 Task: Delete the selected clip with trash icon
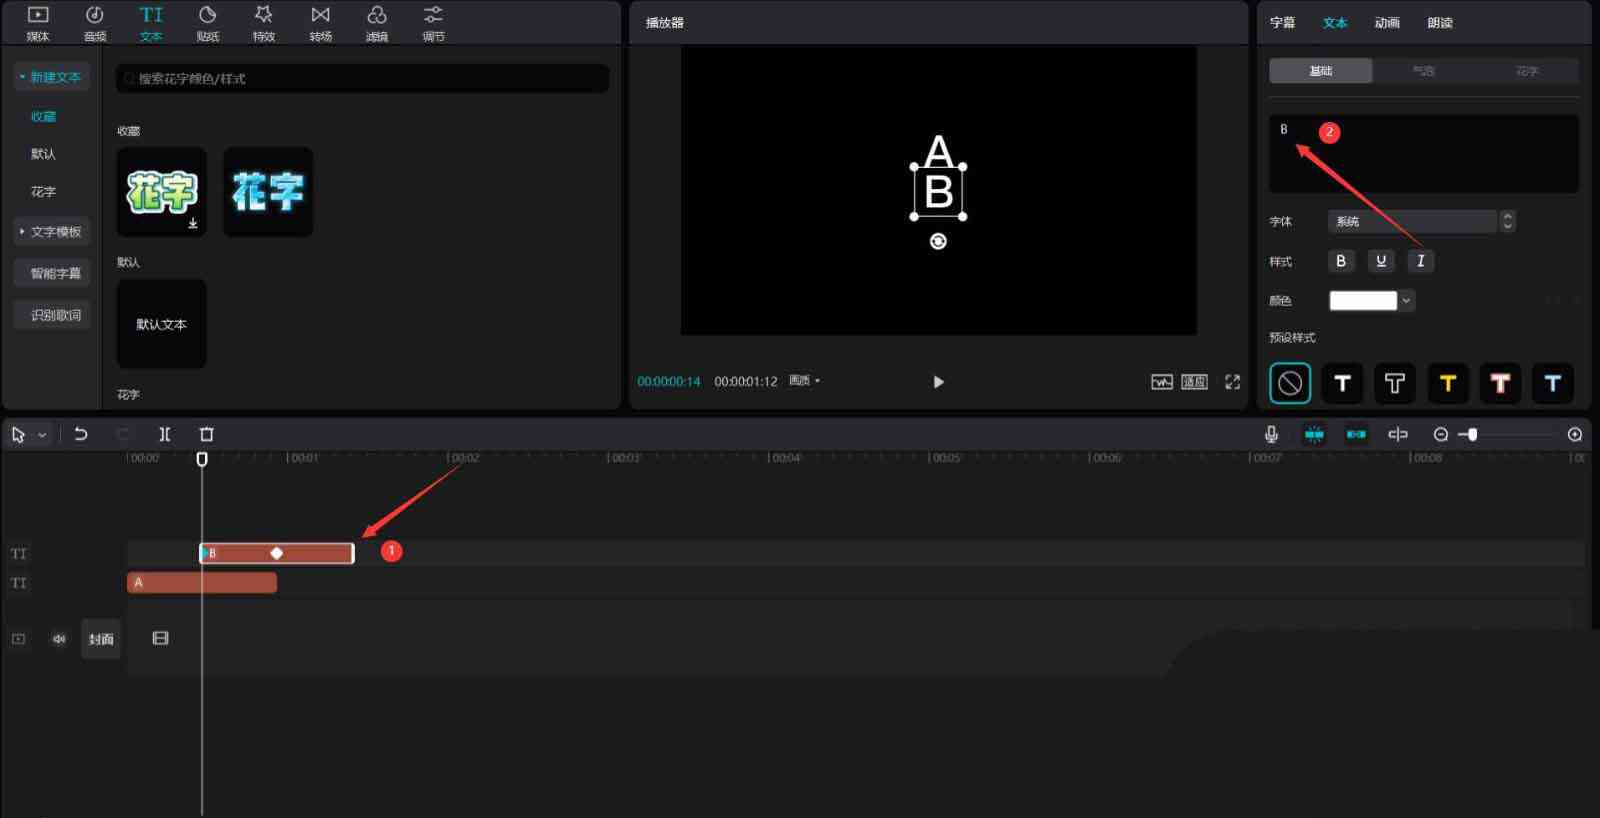click(207, 434)
